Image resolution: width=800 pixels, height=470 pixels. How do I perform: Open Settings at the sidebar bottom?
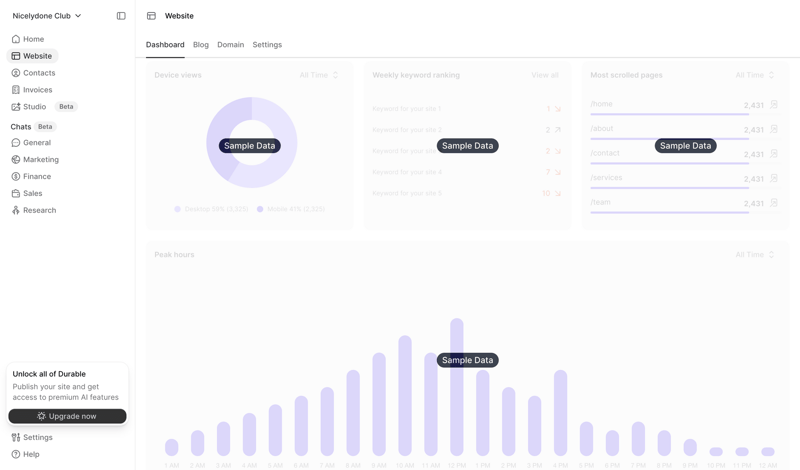coord(37,437)
